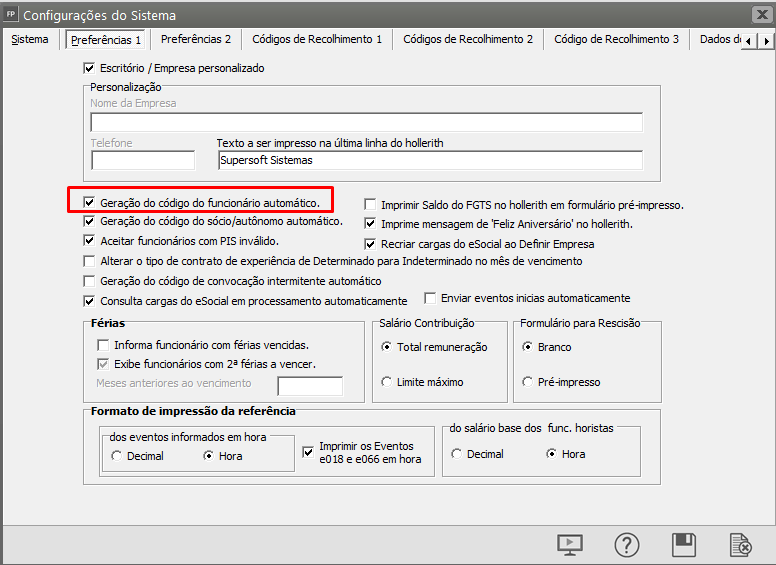
Task: Select 'Decimal' for eventos informados em hora
Action: pos(117,456)
